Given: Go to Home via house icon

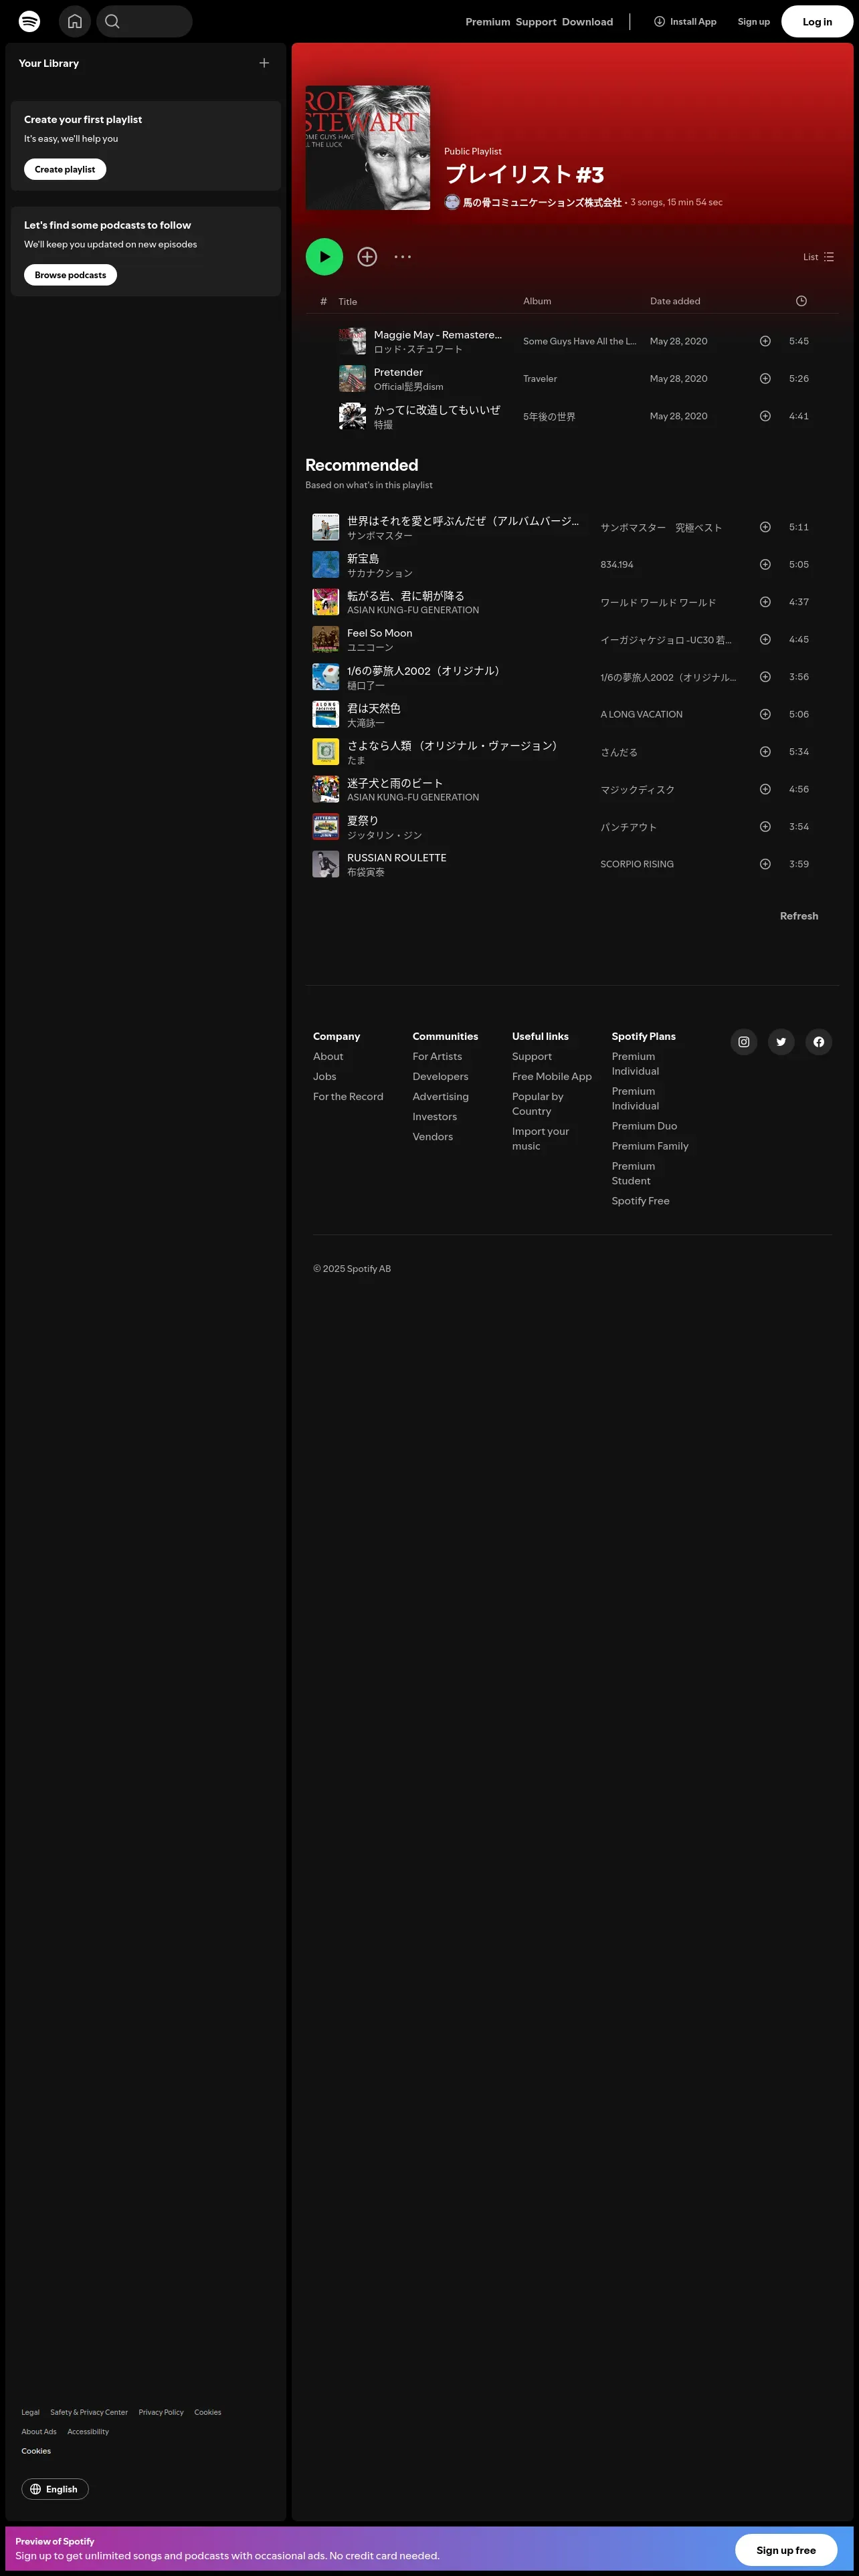Looking at the screenshot, I should tap(75, 21).
